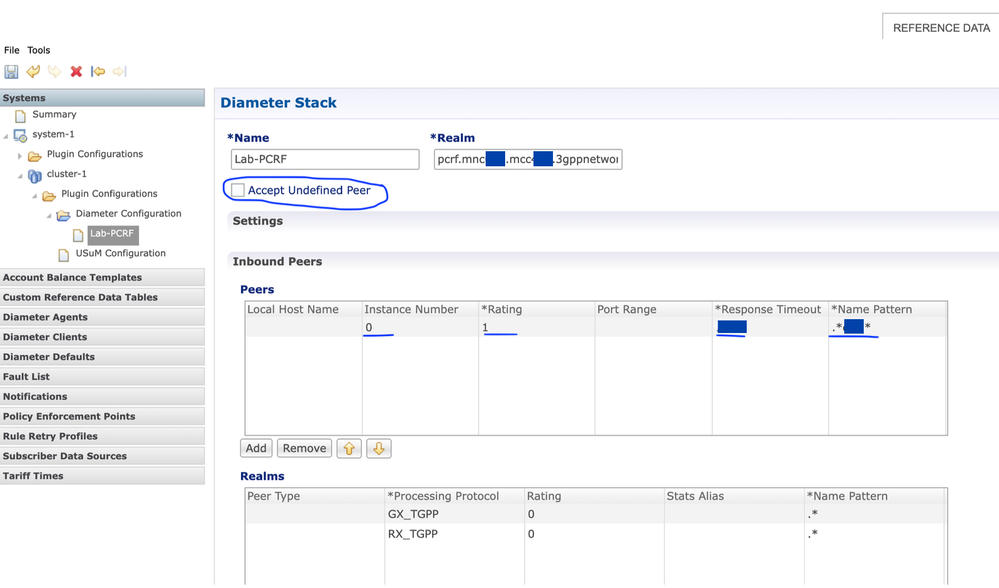999x588 pixels.
Task: Switch to the REFERENCE DATA tab
Action: [x=941, y=28]
